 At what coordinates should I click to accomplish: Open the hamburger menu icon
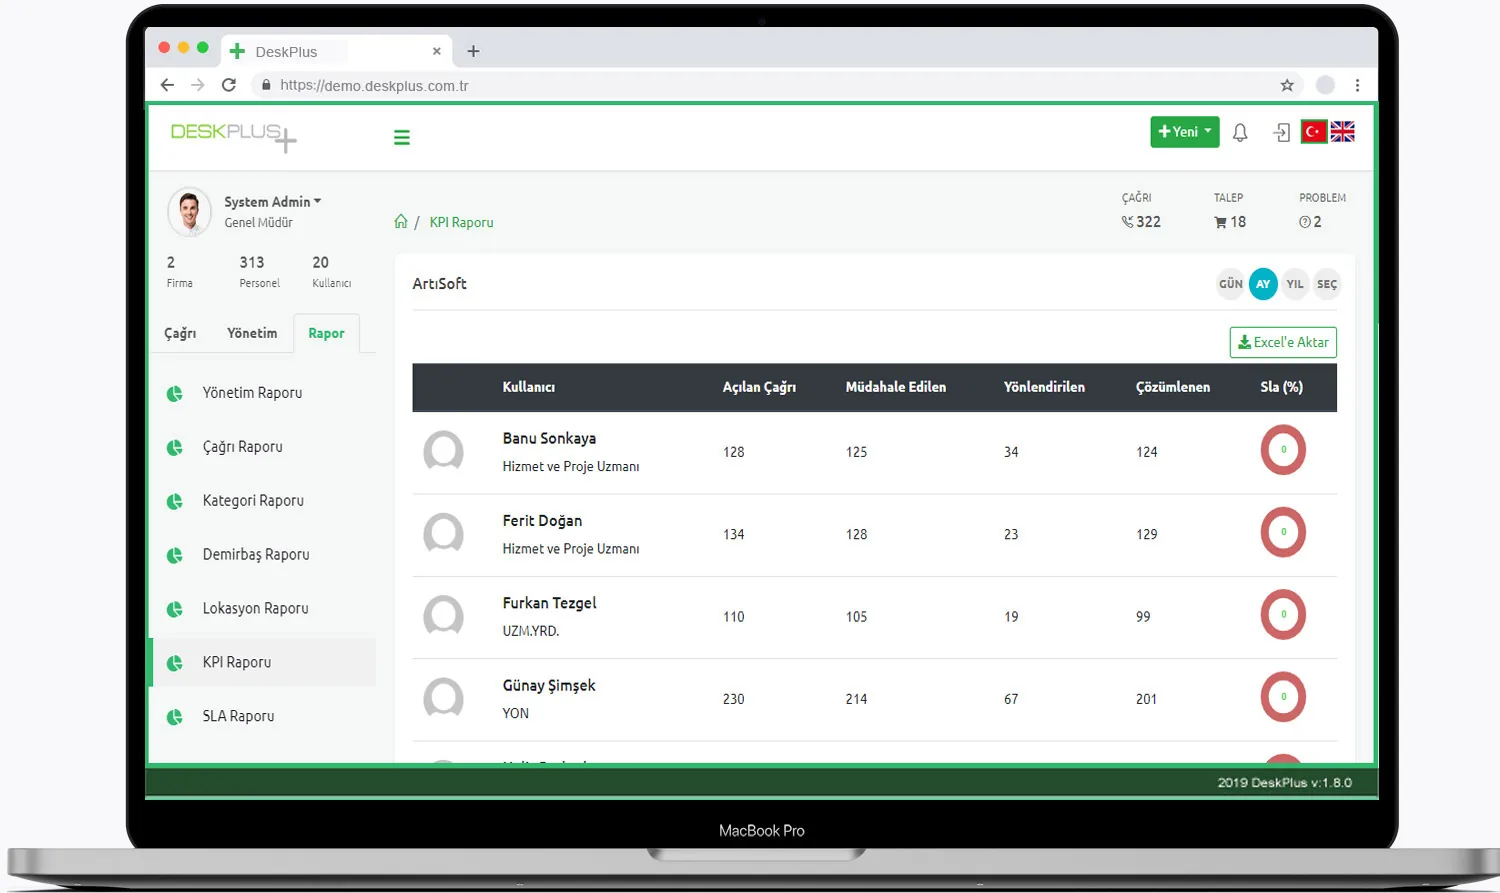click(x=402, y=138)
